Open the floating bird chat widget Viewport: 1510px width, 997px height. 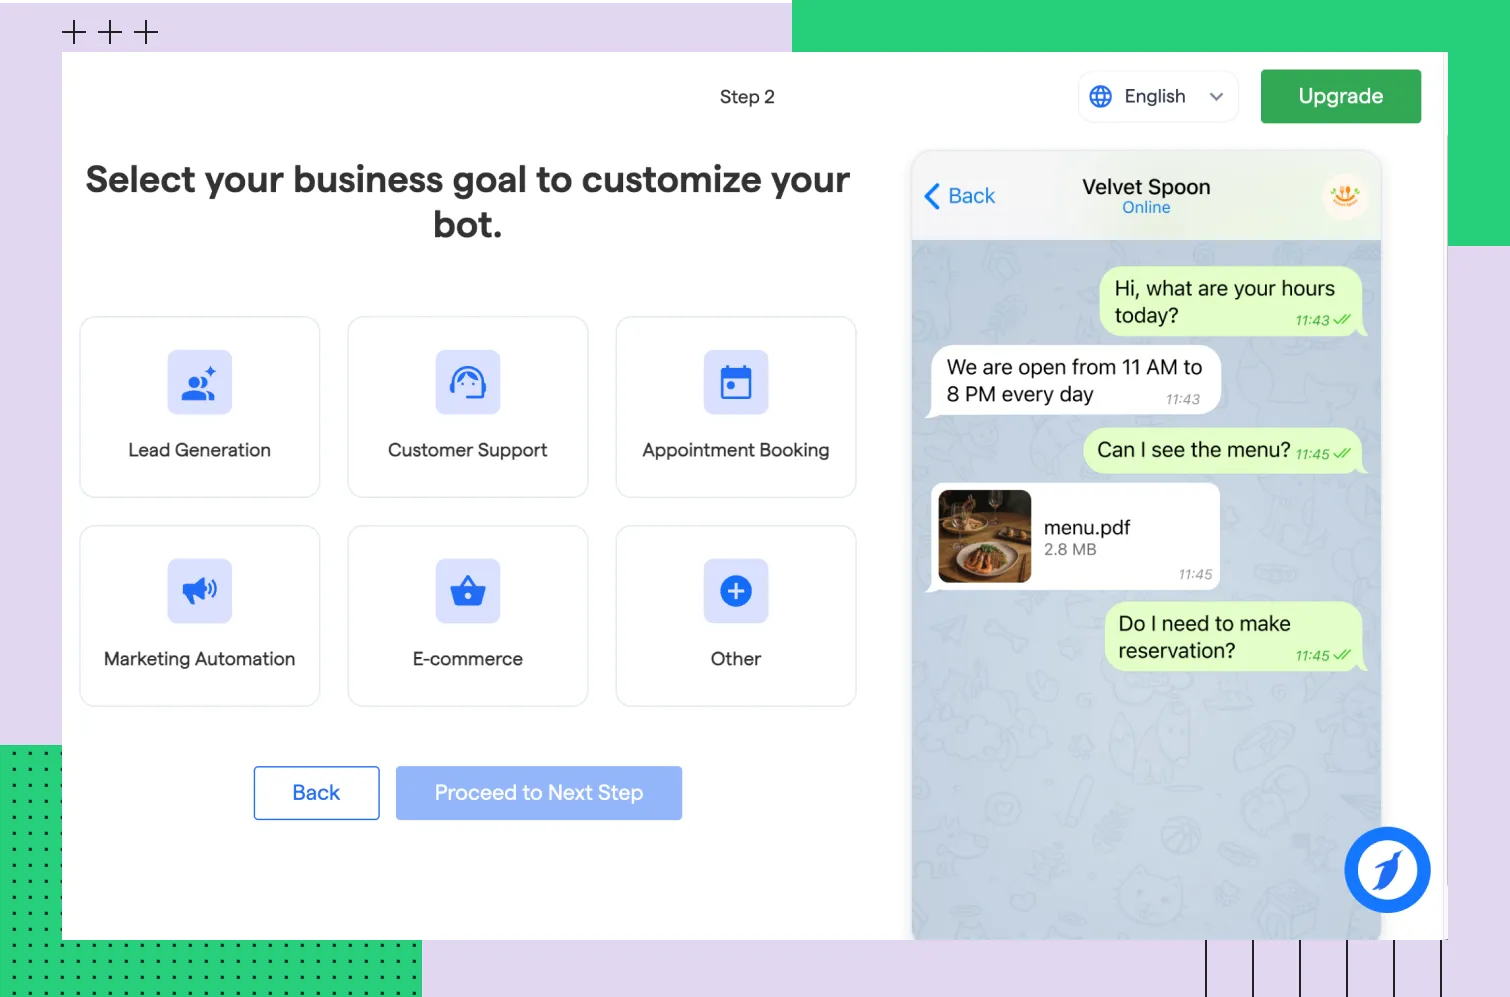click(1386, 870)
